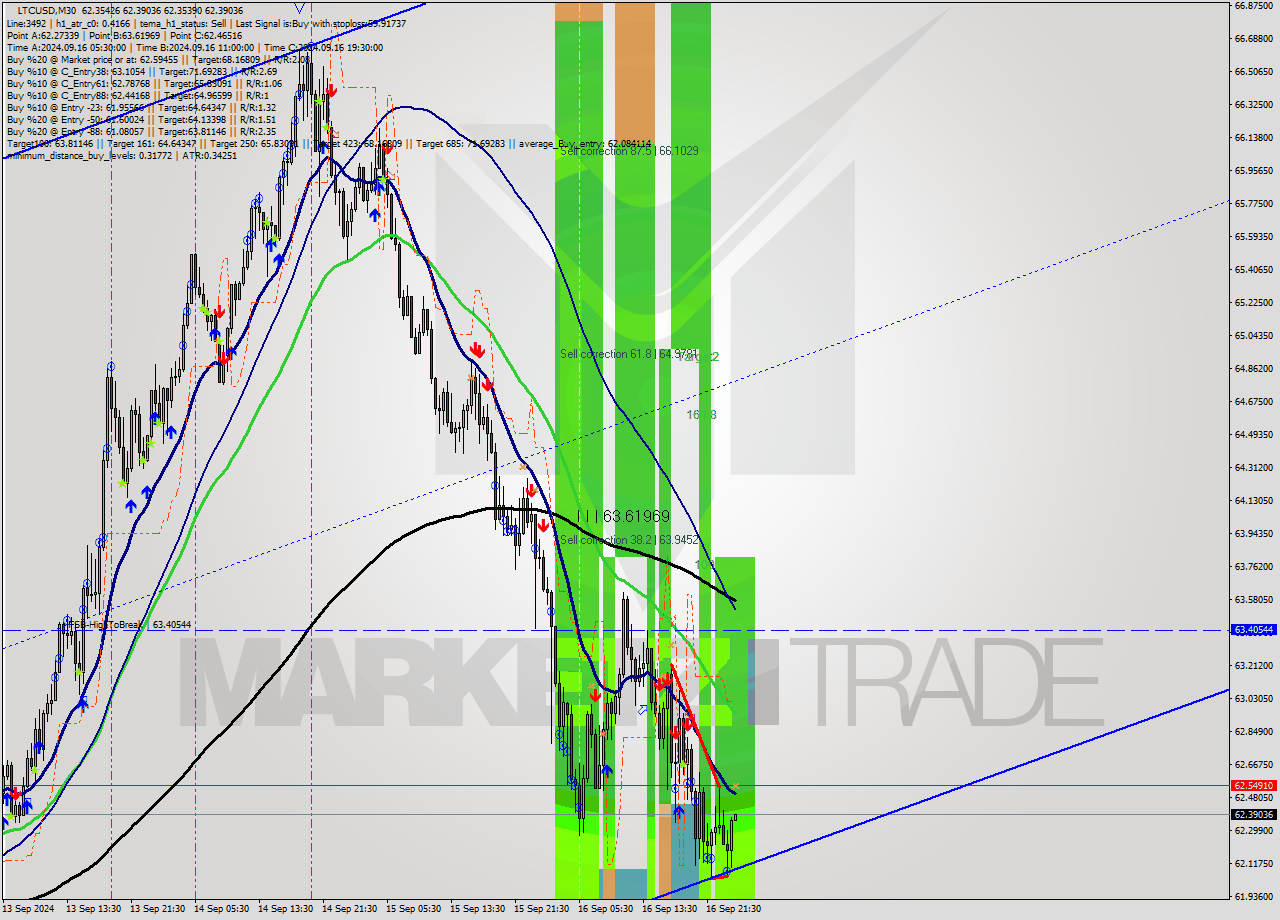The width and height of the screenshot is (1280, 920).
Task: Click '16 Sep 05:30' time axis label
Action: coord(606,909)
